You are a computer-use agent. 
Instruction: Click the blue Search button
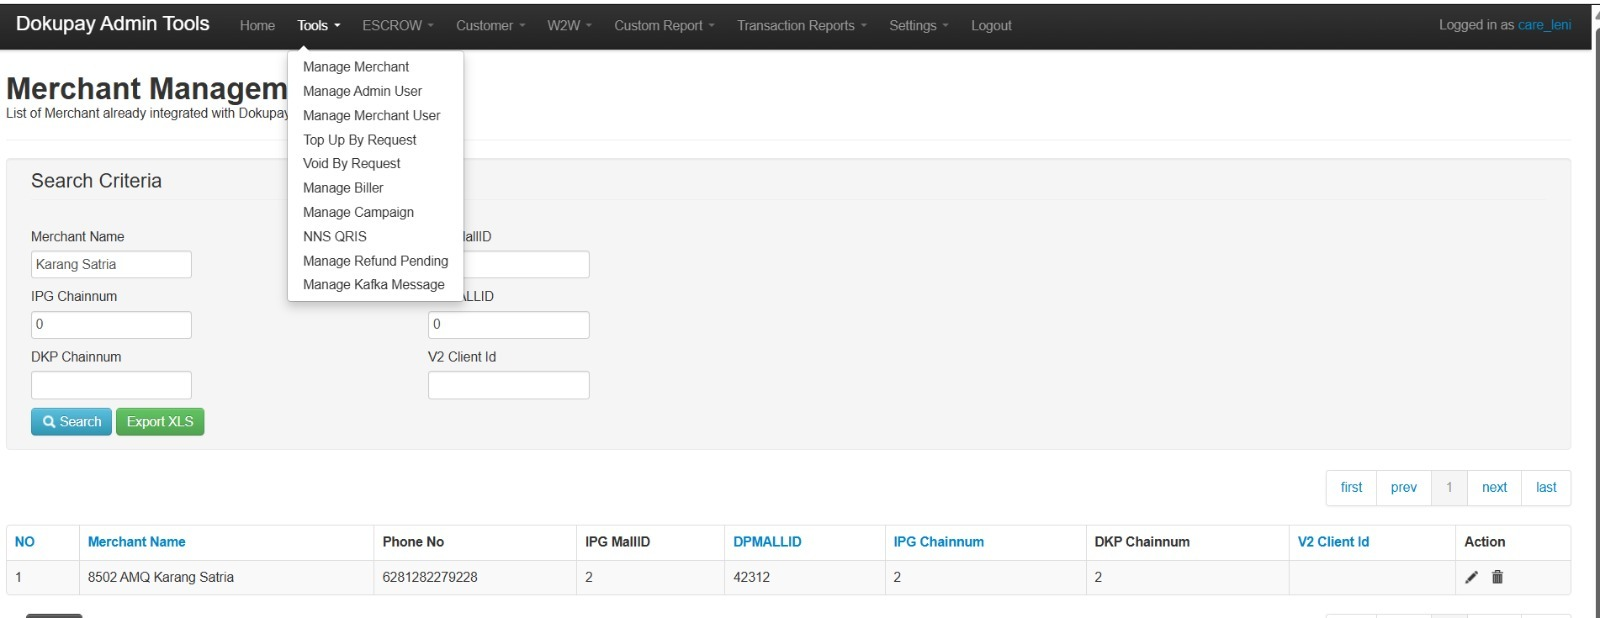click(x=72, y=422)
